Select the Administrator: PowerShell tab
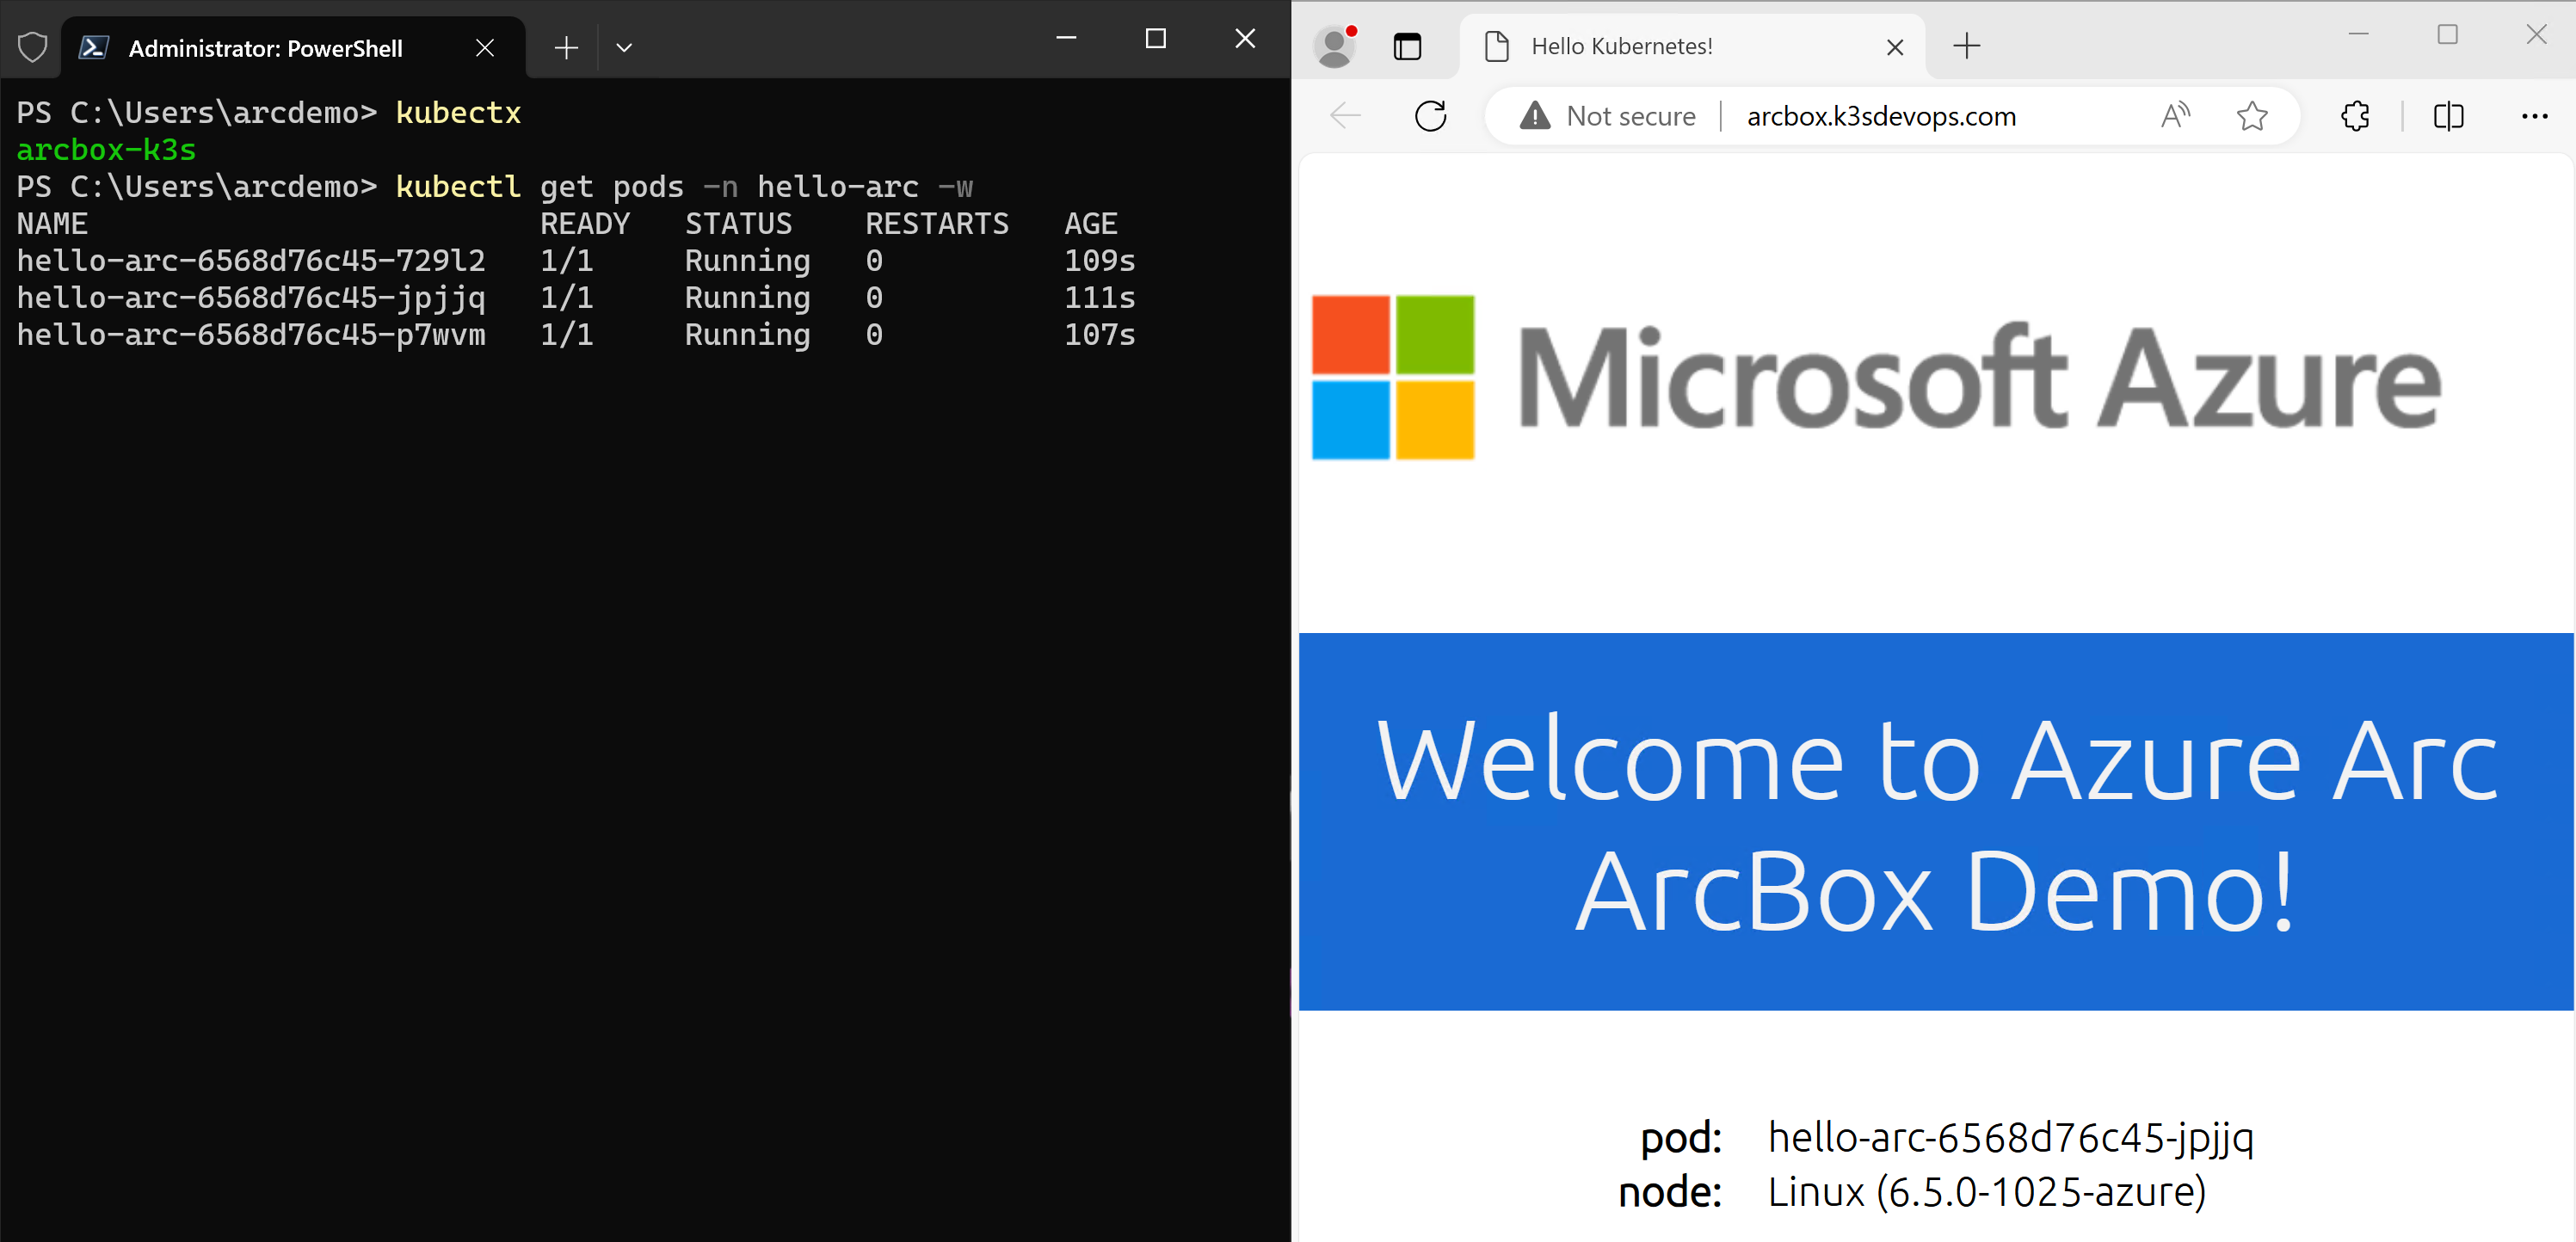The height and width of the screenshot is (1242, 2576). 293,48
